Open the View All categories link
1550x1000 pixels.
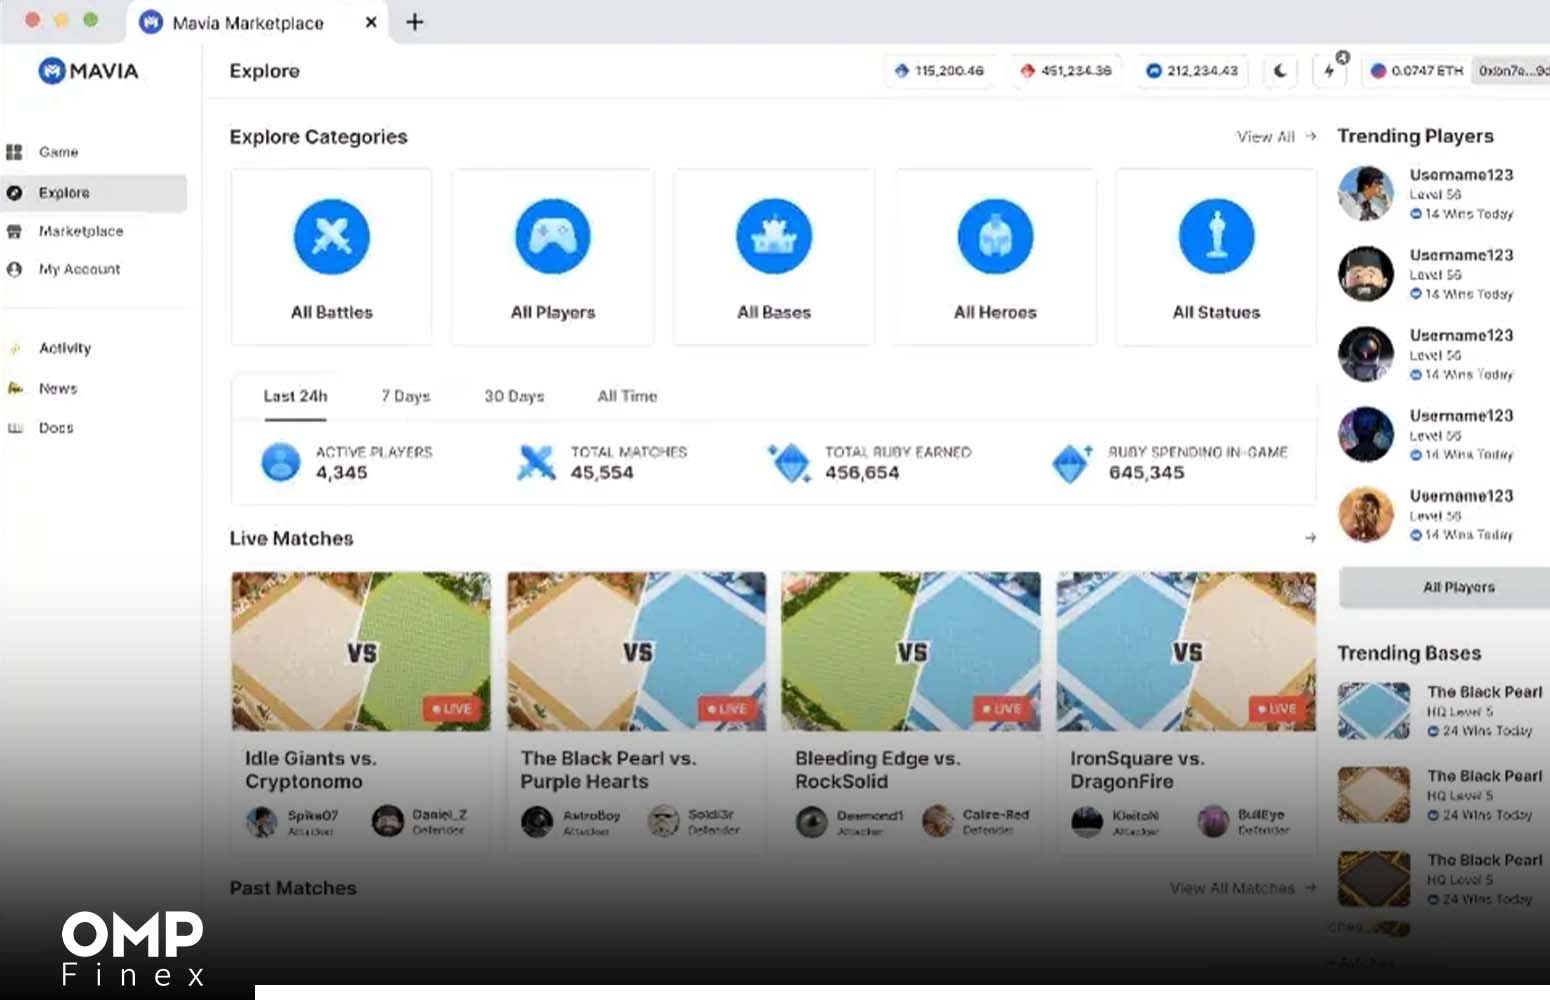[1276, 137]
